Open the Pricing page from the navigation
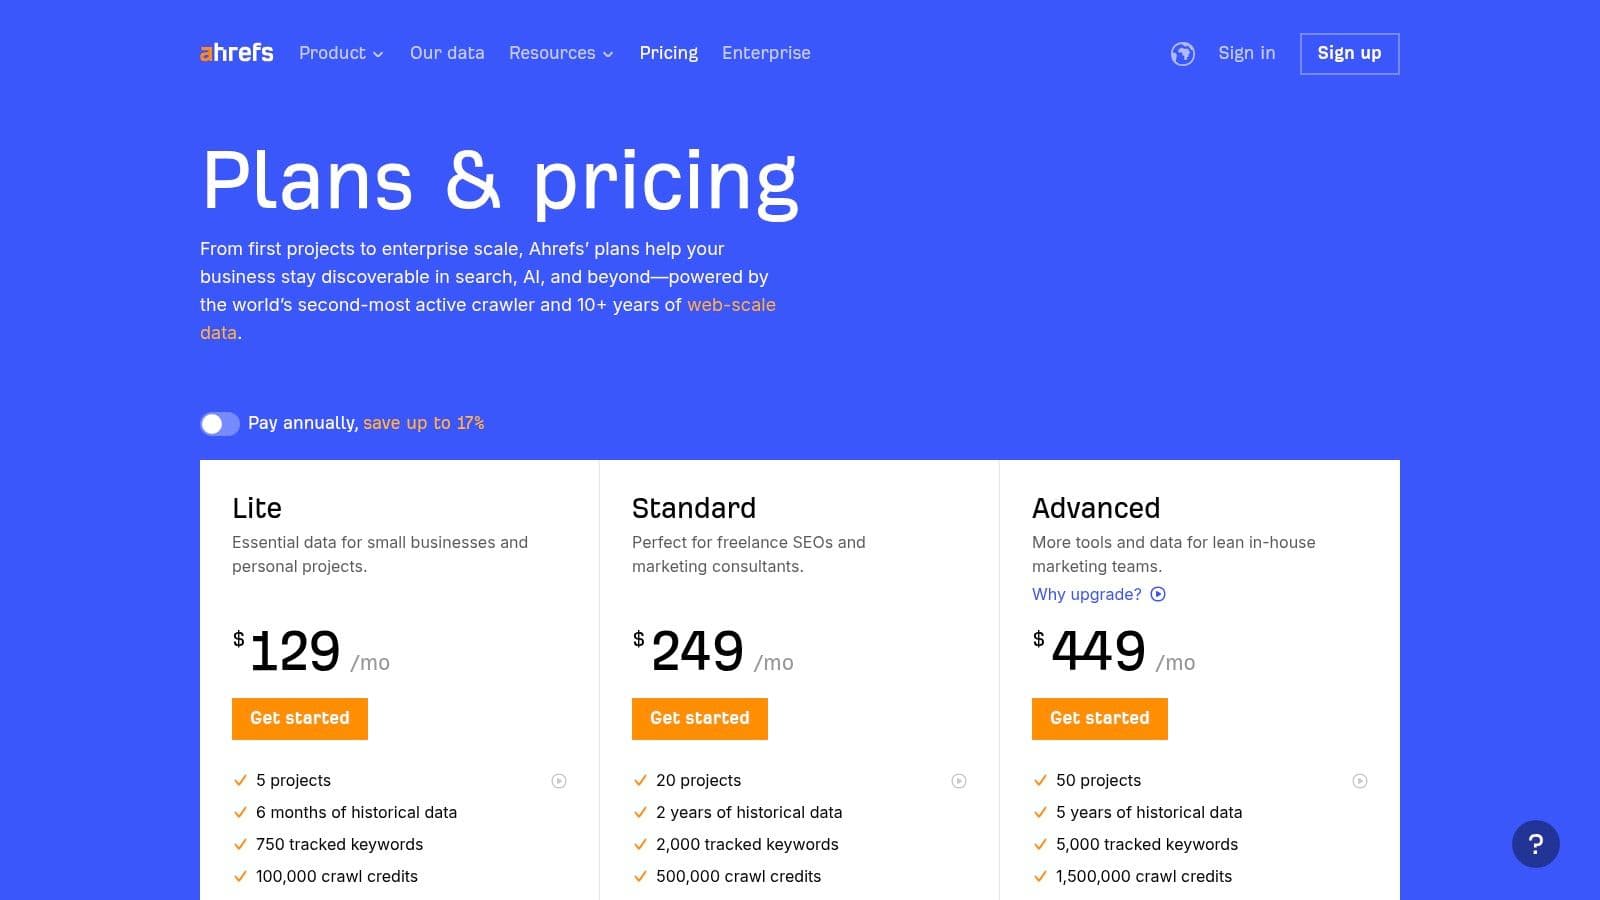The image size is (1600, 900). coord(668,53)
